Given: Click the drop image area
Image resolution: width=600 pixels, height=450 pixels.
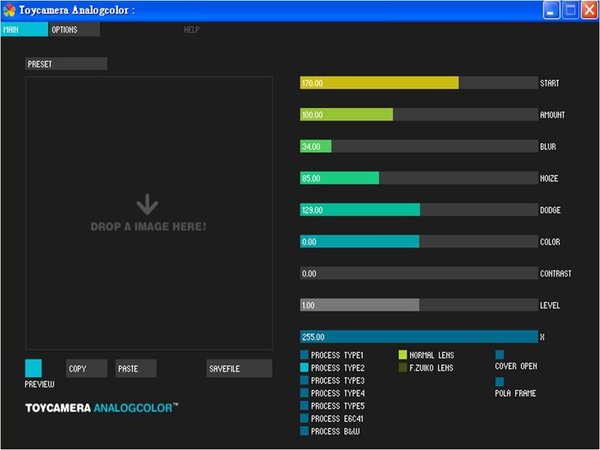Looking at the screenshot, I should click(x=149, y=213).
